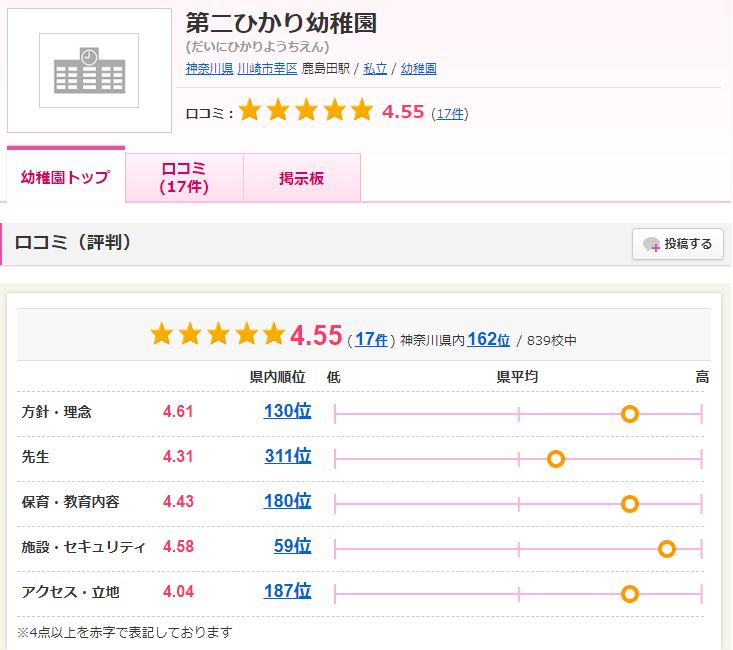Click the 投稿する button
The width and height of the screenshot is (733, 650).
pos(678,244)
